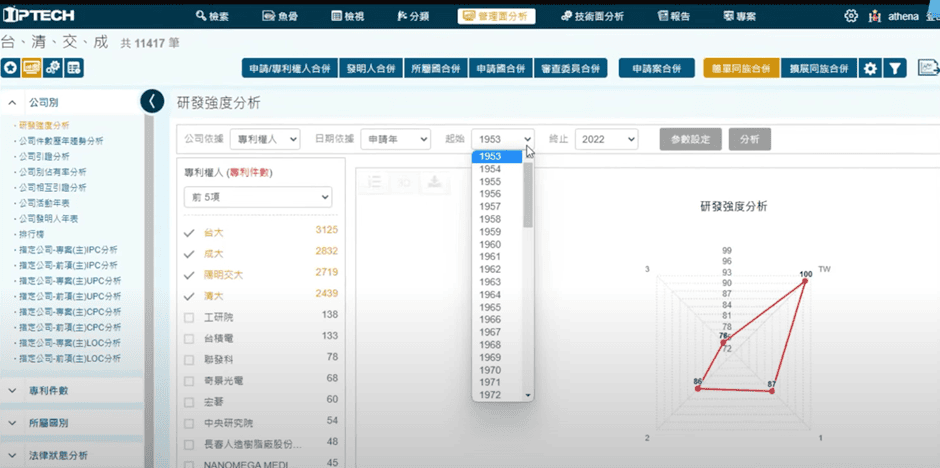The height and width of the screenshot is (468, 940).
Task: Open global settings gear in top bar
Action: click(x=851, y=16)
